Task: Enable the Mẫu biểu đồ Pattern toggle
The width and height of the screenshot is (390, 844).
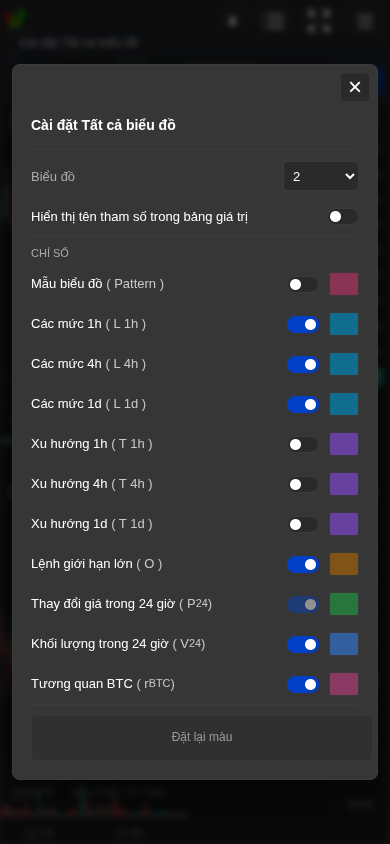Action: click(x=303, y=284)
